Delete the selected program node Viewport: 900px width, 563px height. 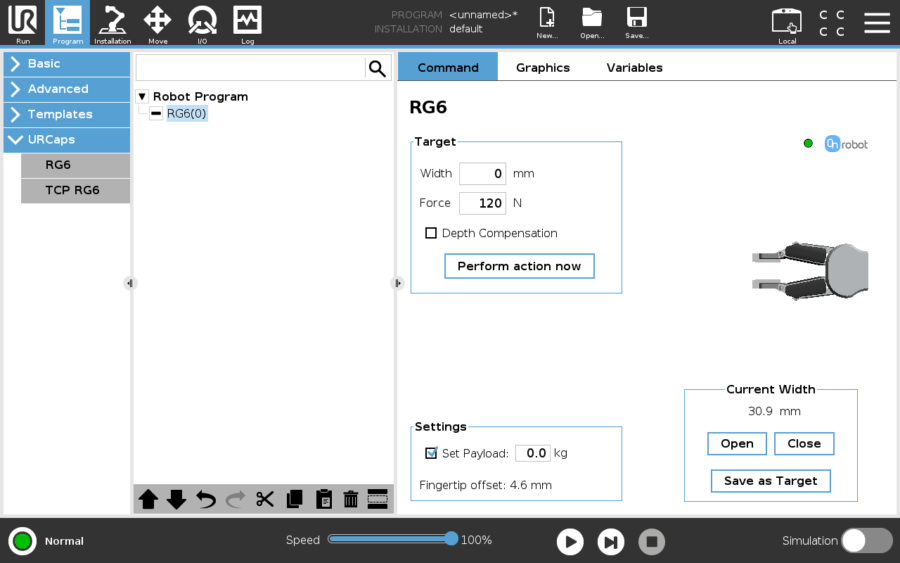click(x=351, y=499)
